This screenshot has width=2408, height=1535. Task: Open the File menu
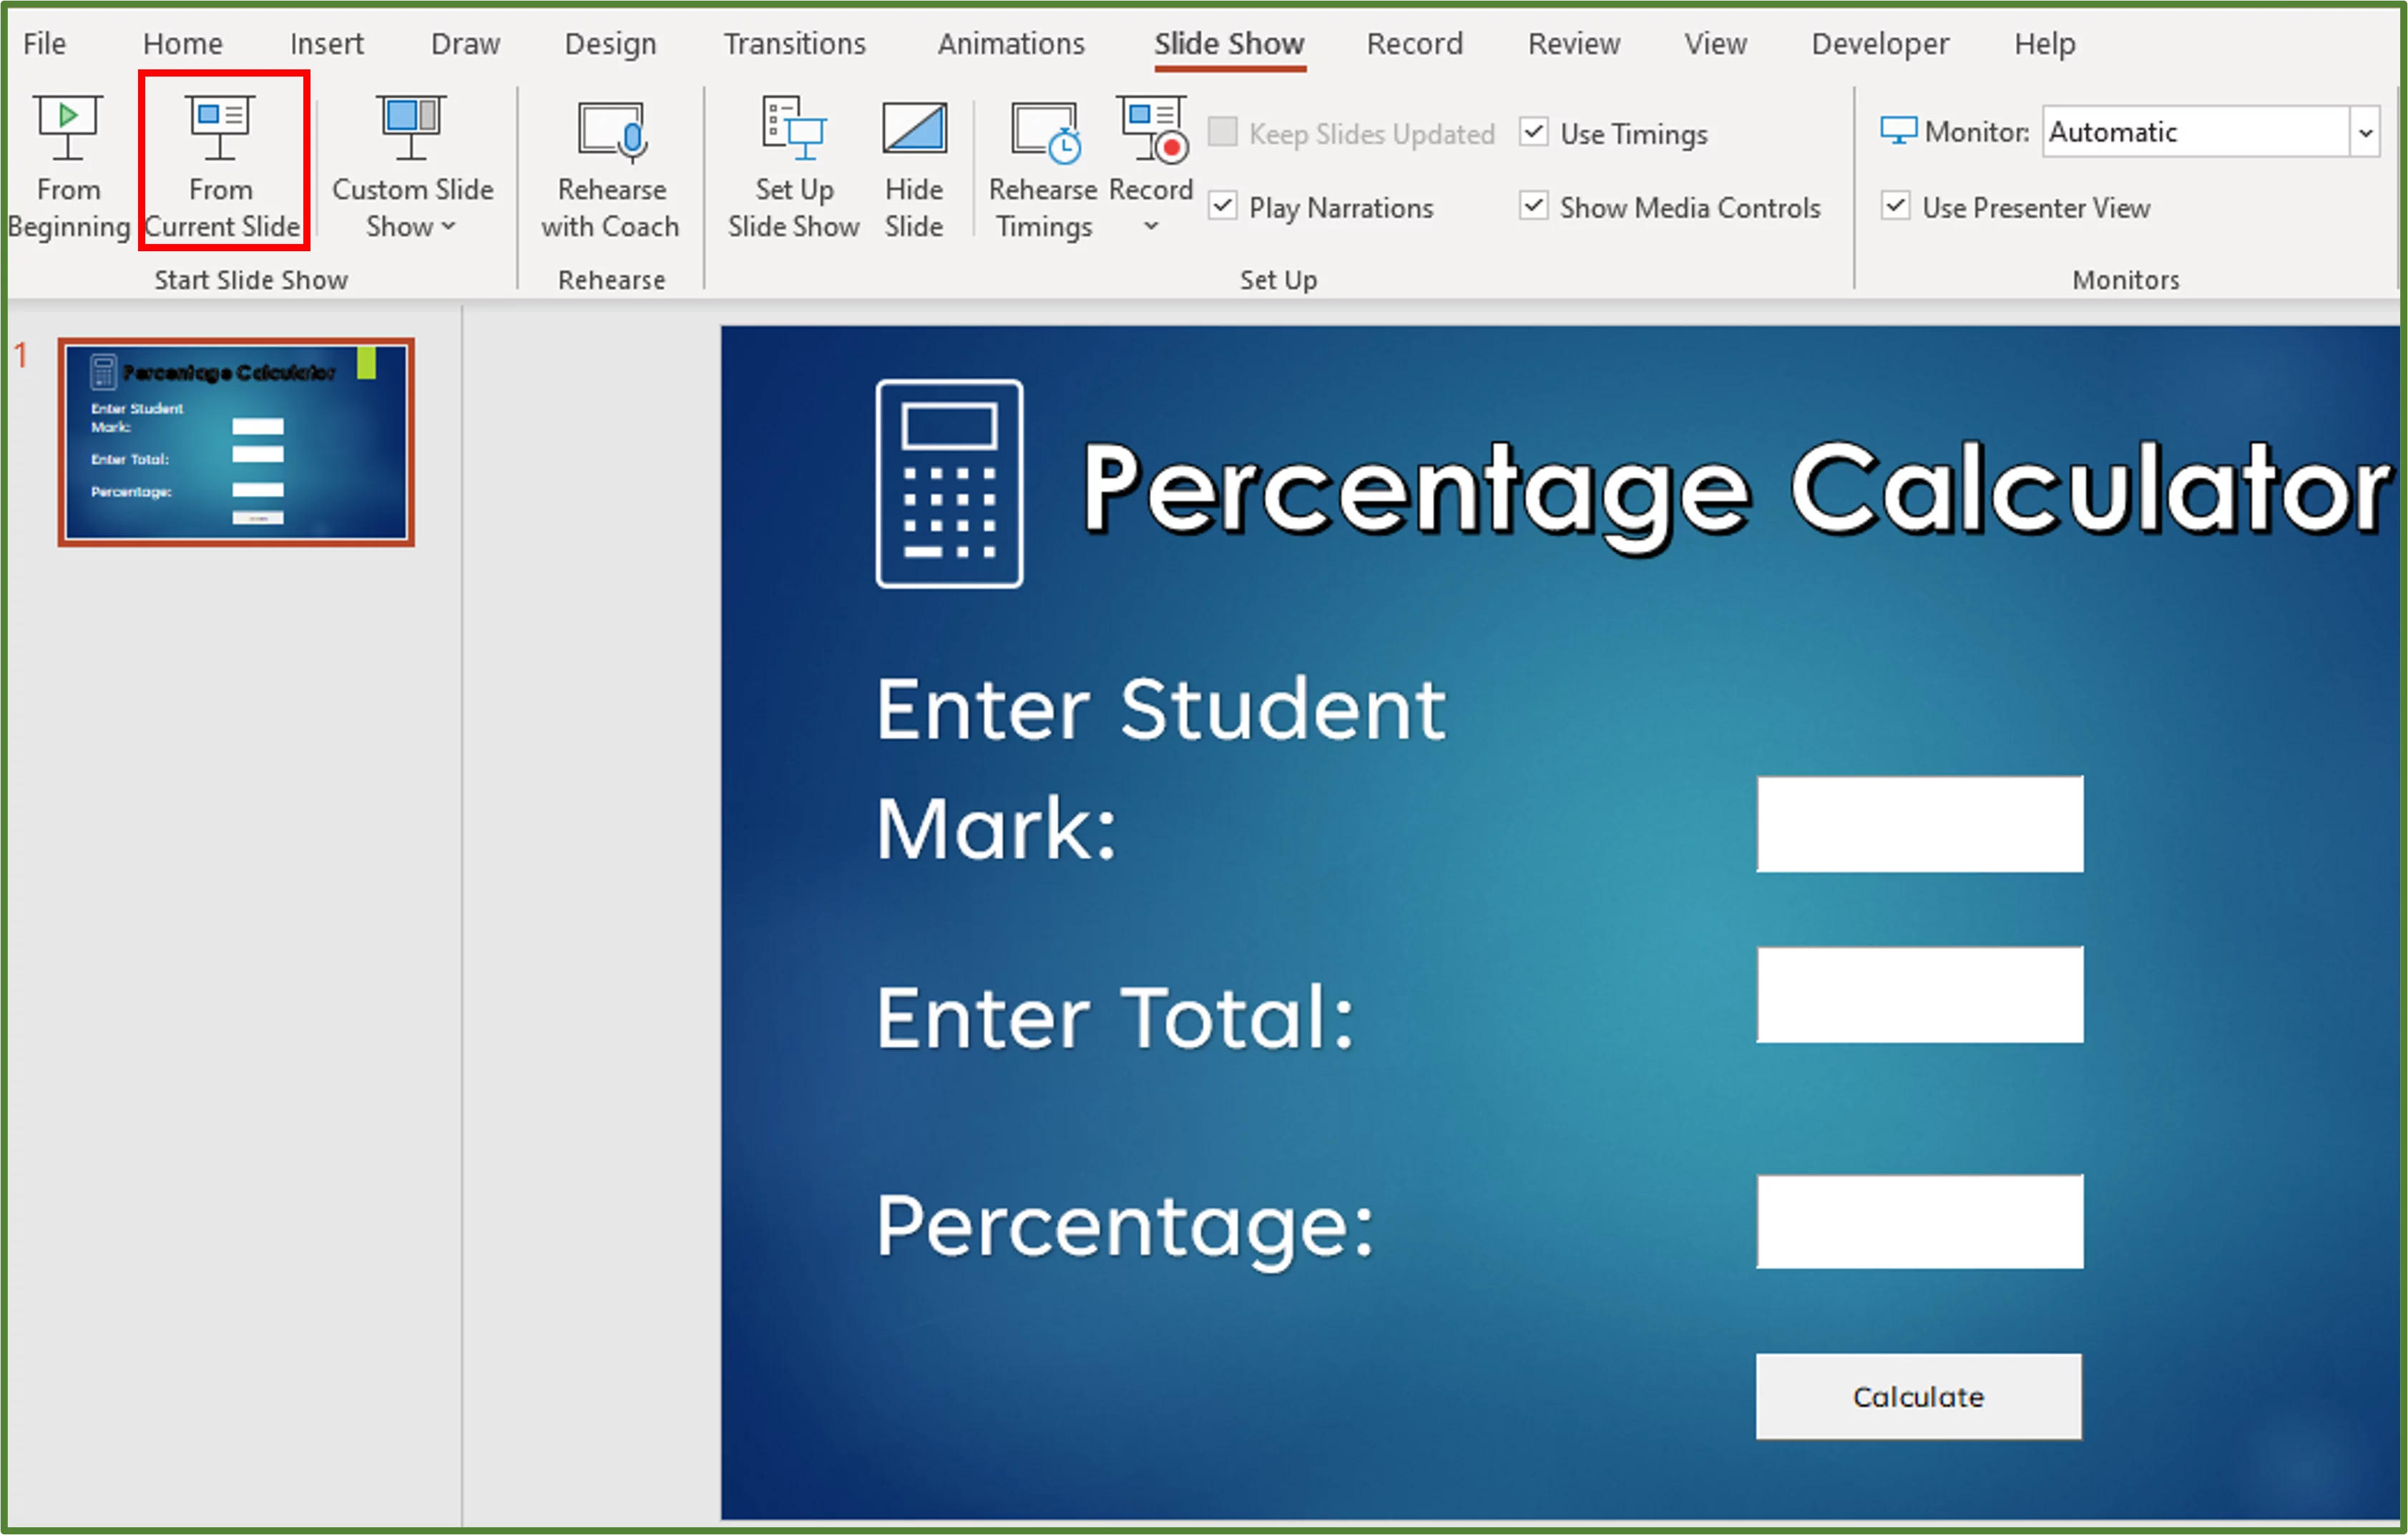[43, 43]
